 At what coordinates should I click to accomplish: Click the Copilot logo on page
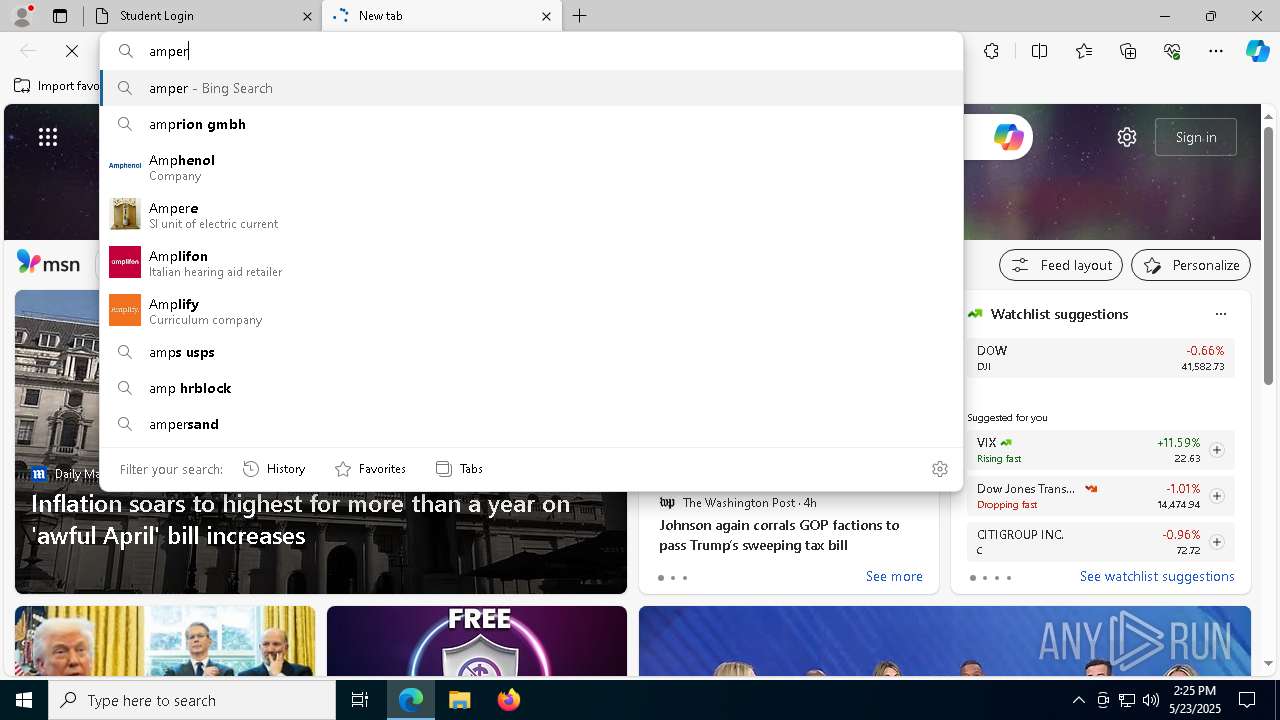(1008, 137)
